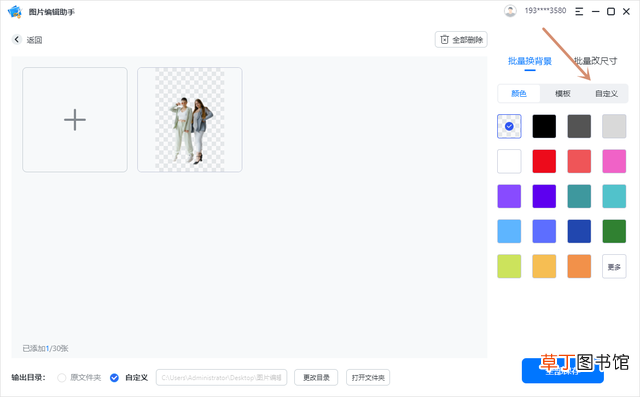Select the 模板 sub-tab
The height and width of the screenshot is (397, 640).
pyautogui.click(x=562, y=93)
